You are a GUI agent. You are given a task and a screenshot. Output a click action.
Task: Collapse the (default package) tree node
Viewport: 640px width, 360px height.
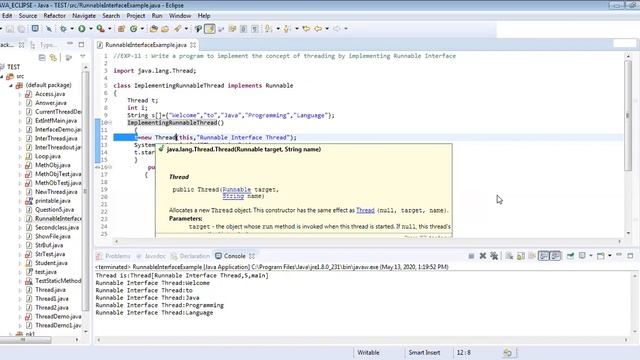pyautogui.click(x=11, y=85)
